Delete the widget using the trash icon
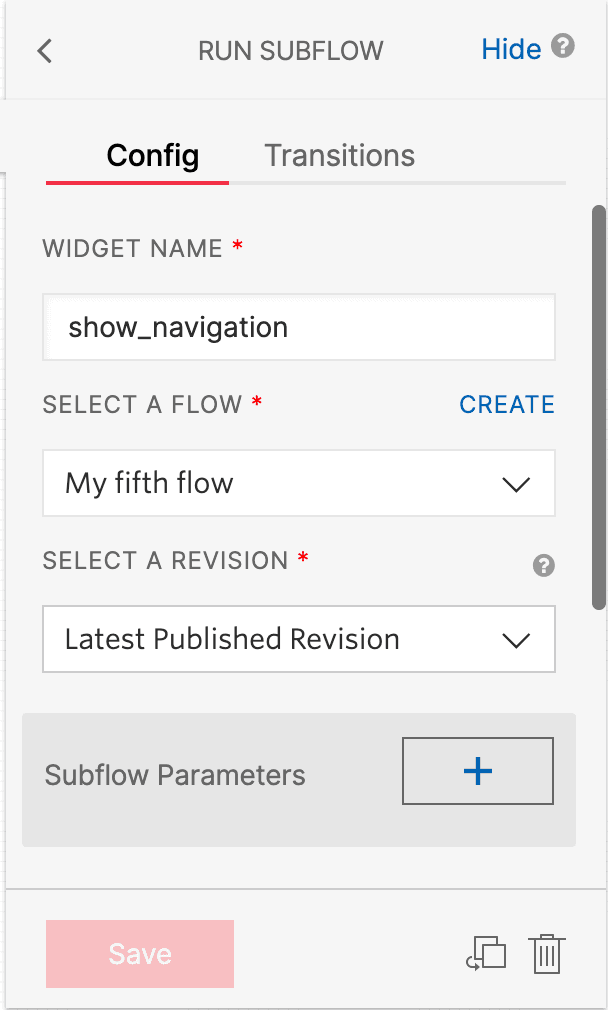This screenshot has height=1010, width=608. coord(546,954)
